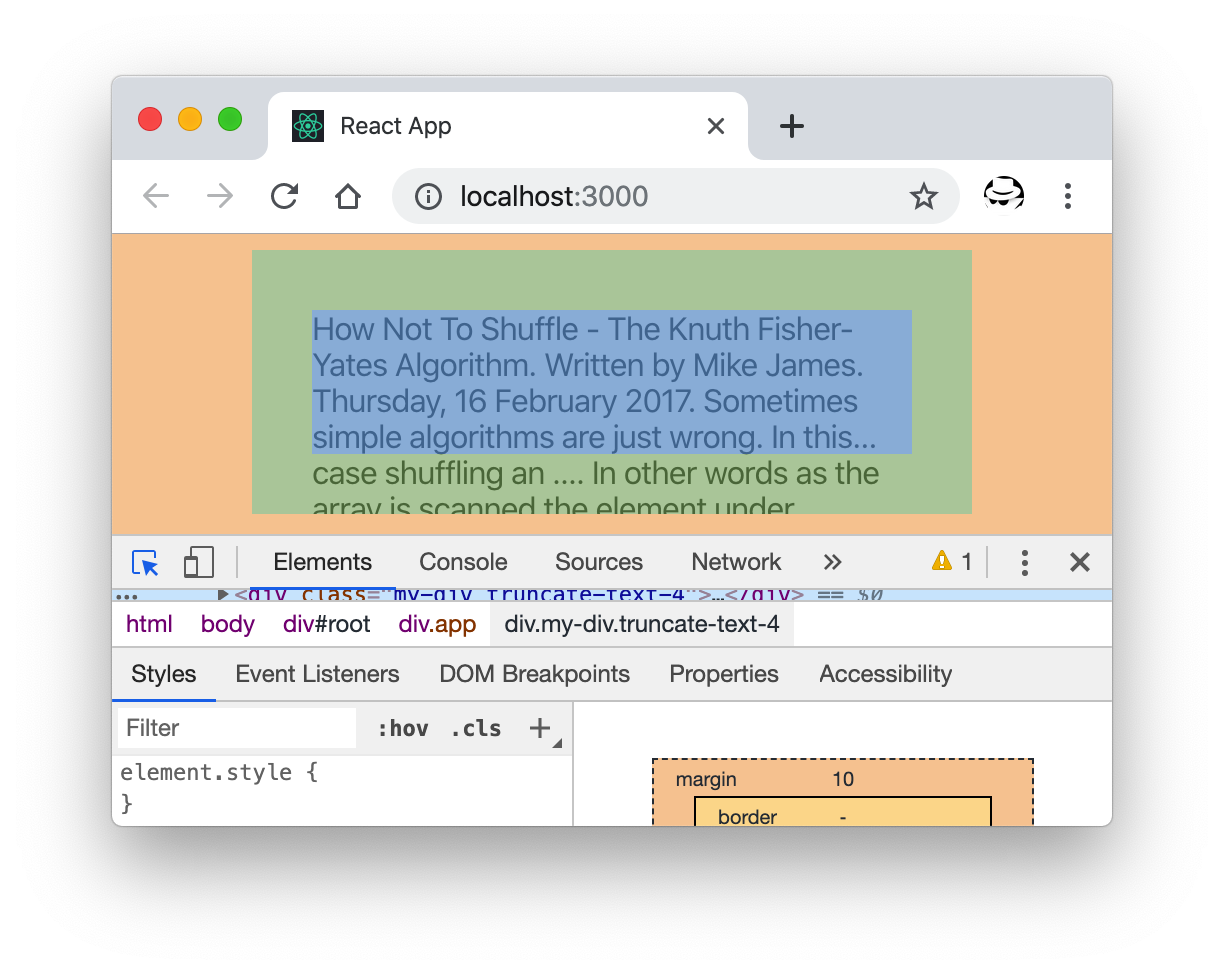Show more DevTools tabs chevron
Image resolution: width=1224 pixels, height=974 pixels.
click(x=832, y=562)
